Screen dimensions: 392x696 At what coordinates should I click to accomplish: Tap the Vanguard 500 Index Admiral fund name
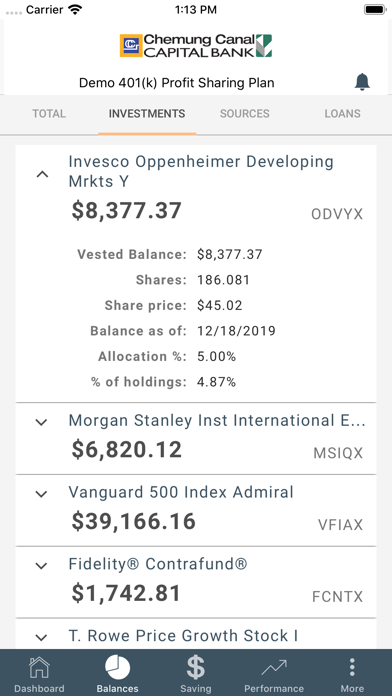[x=181, y=492]
